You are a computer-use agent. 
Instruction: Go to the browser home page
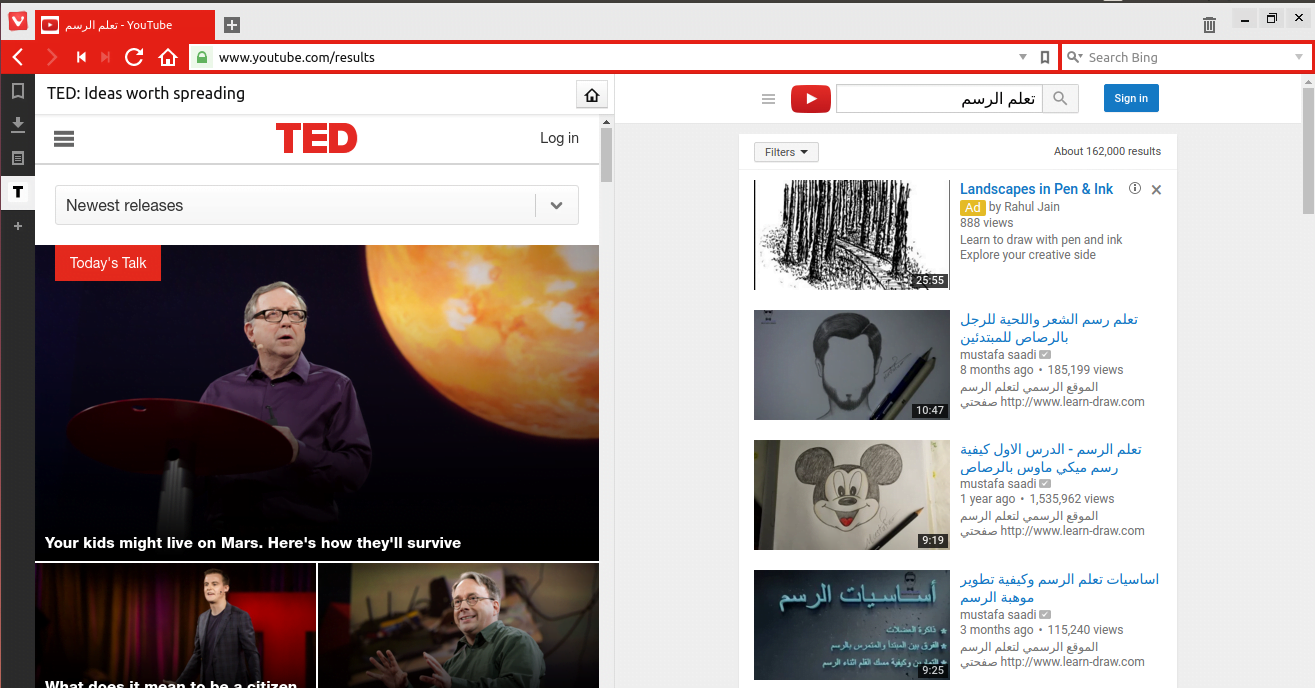coord(168,57)
